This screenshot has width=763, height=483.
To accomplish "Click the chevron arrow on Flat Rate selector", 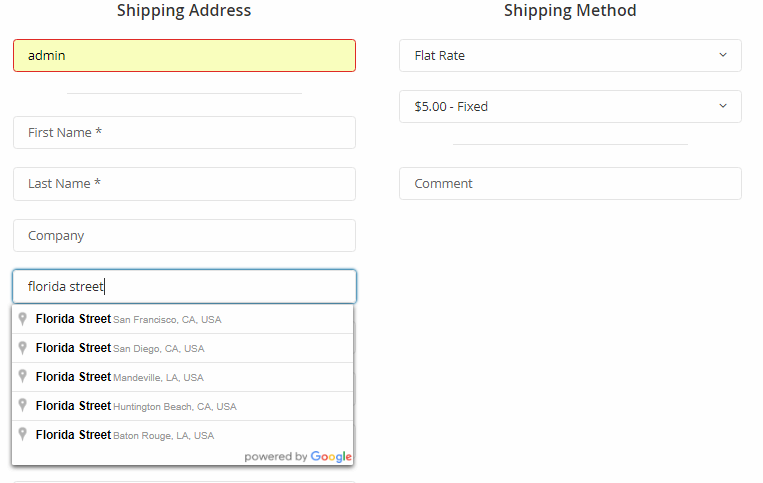I will tap(723, 55).
